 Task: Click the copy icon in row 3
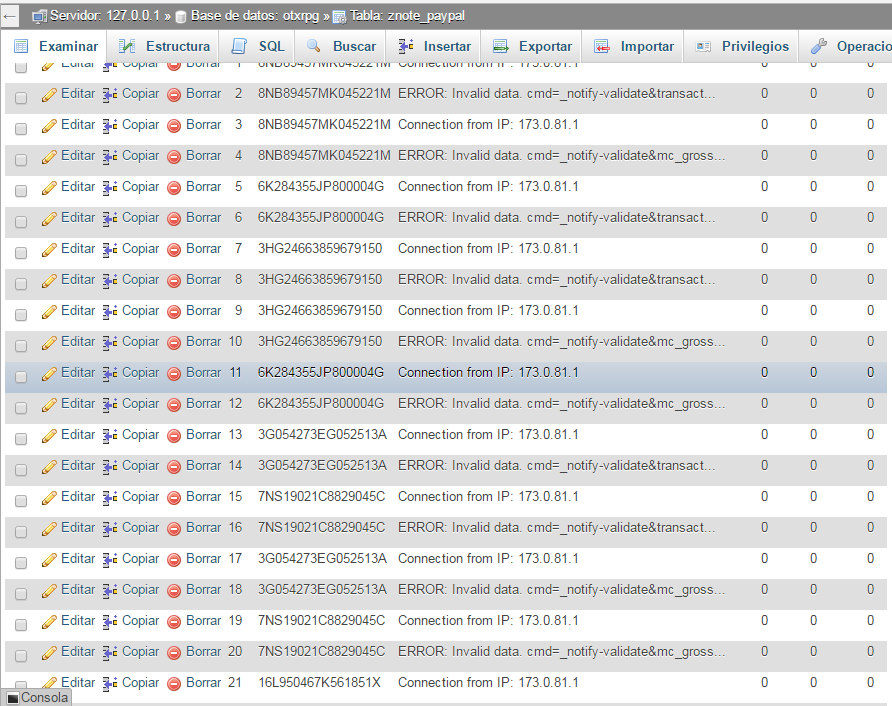[x=110, y=126]
